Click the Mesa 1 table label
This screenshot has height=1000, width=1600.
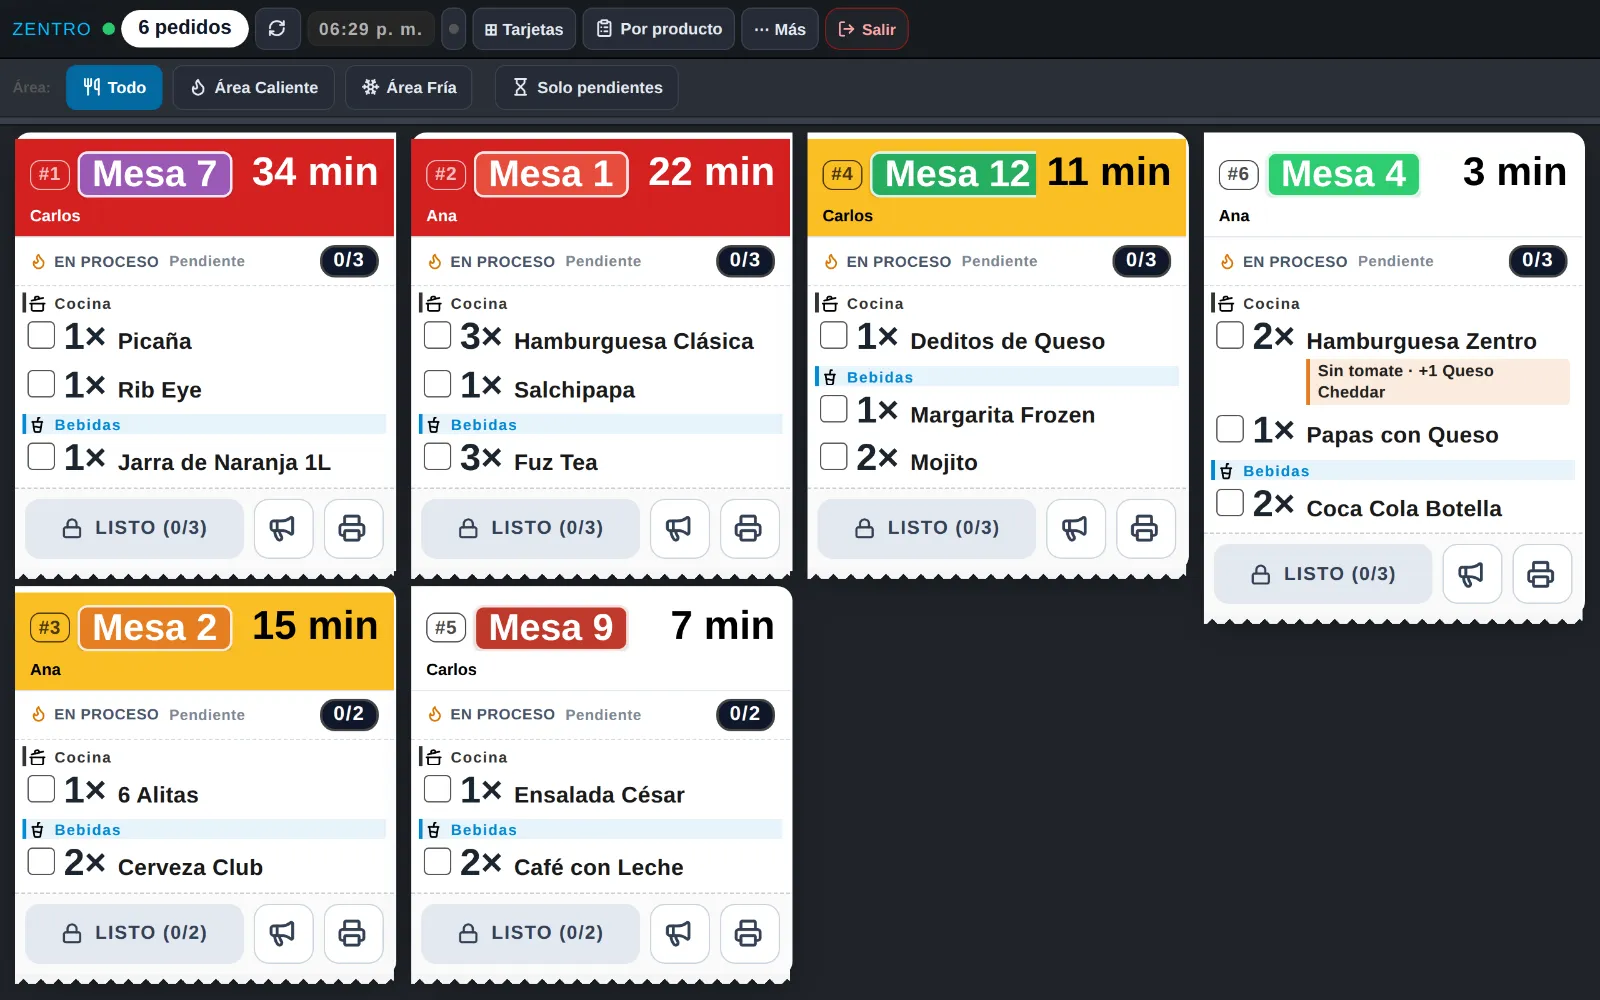point(551,174)
